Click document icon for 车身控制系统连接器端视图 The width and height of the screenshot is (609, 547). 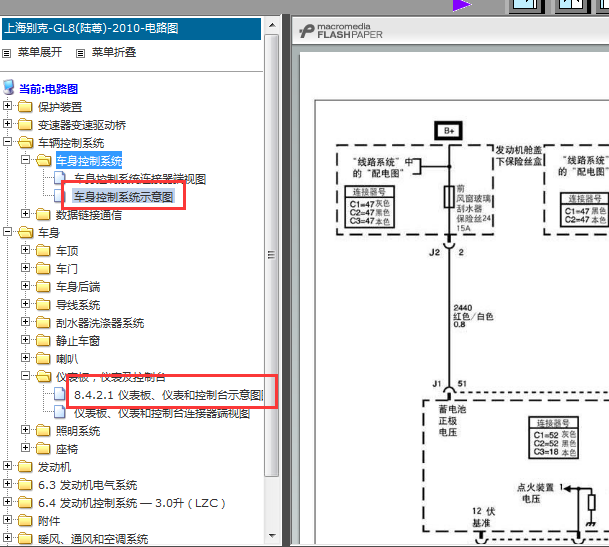click(x=59, y=178)
